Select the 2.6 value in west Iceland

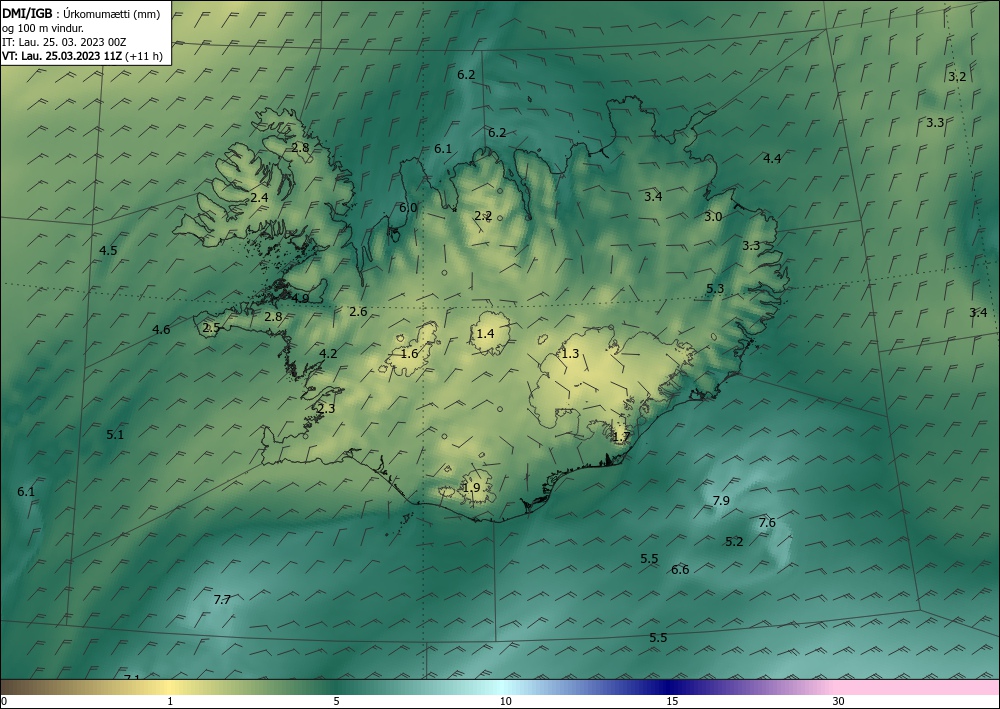tap(358, 312)
